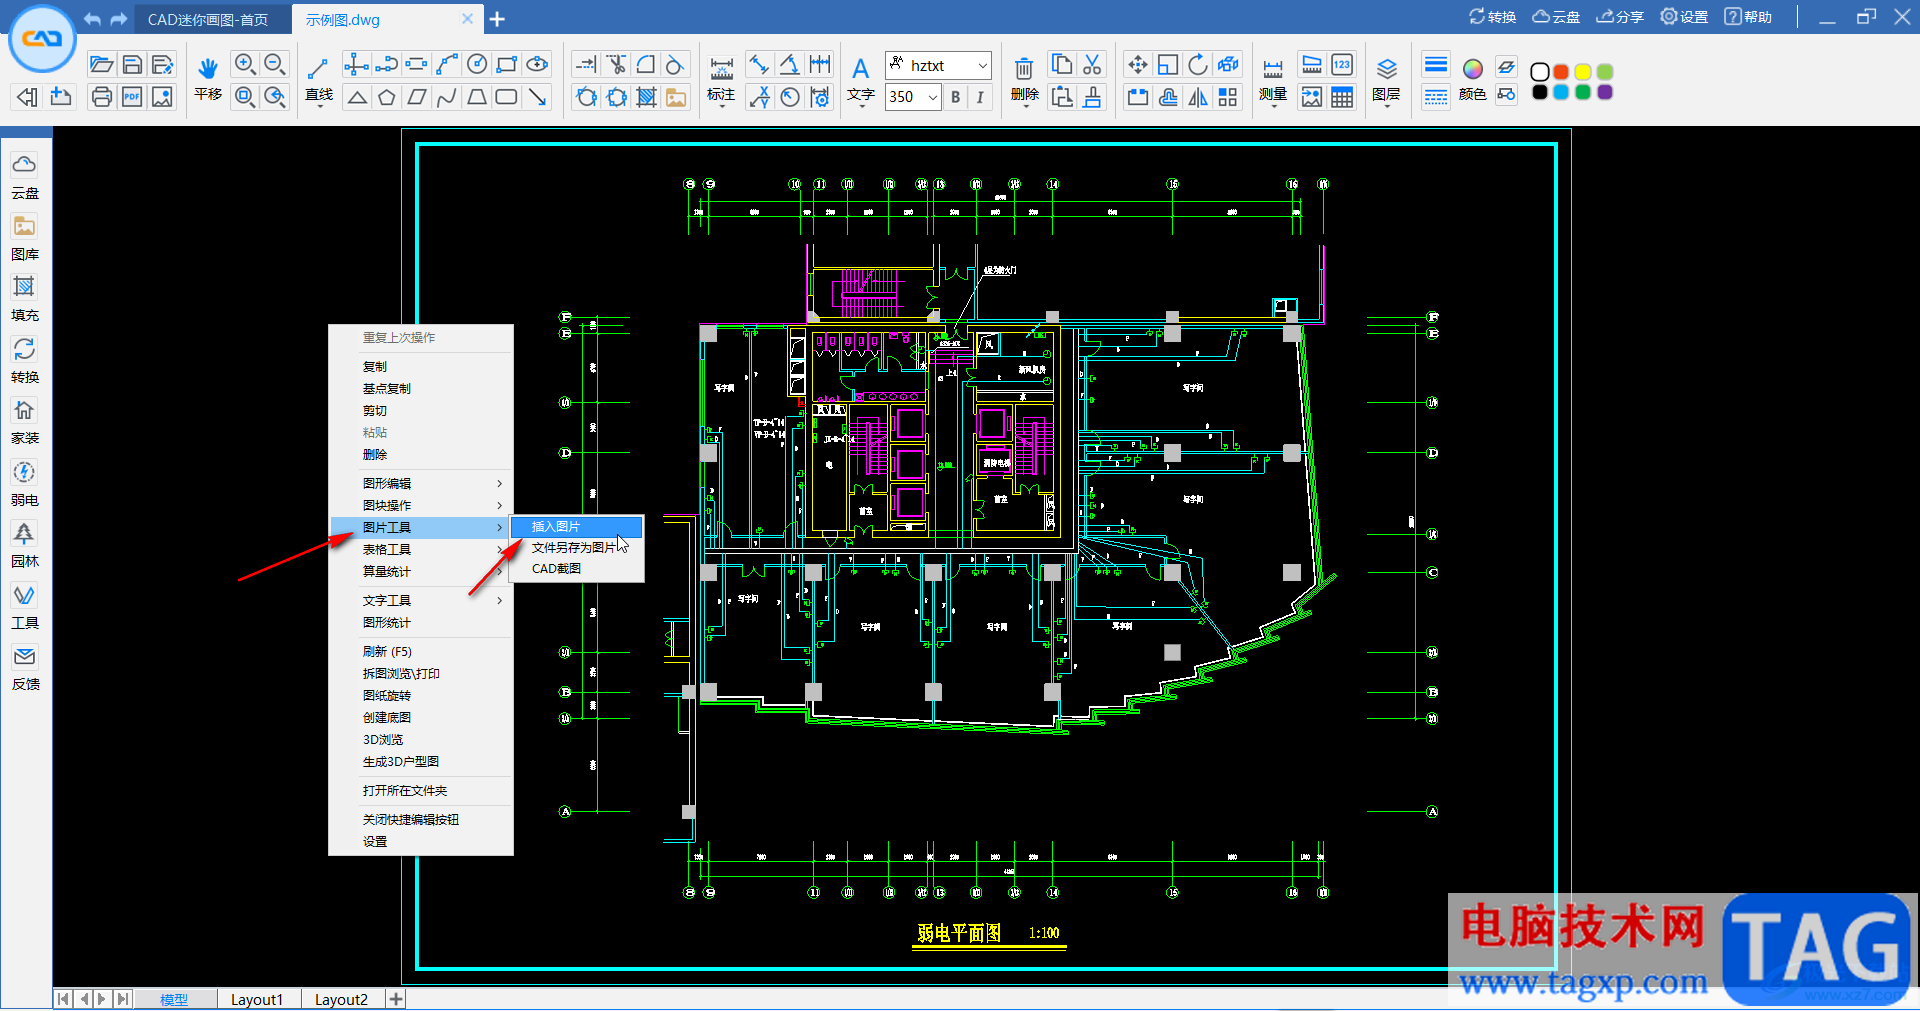1920x1011 pixels.
Task: Expand the 算量统计 submenu
Action: [x=421, y=571]
